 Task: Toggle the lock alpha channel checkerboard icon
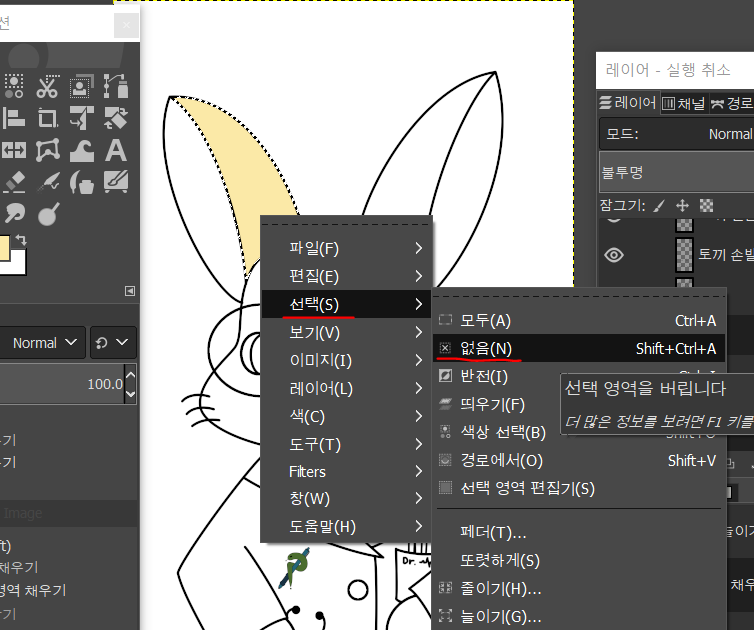point(706,206)
